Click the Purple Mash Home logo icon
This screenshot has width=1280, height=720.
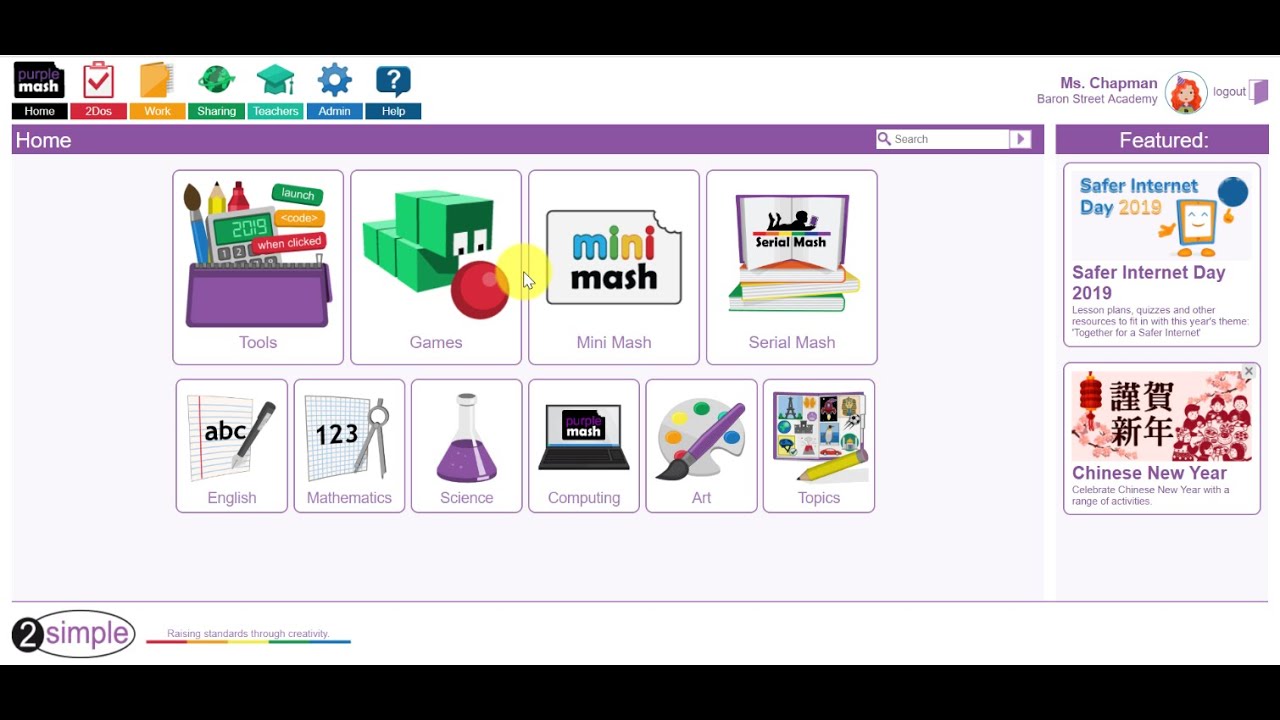(x=39, y=81)
